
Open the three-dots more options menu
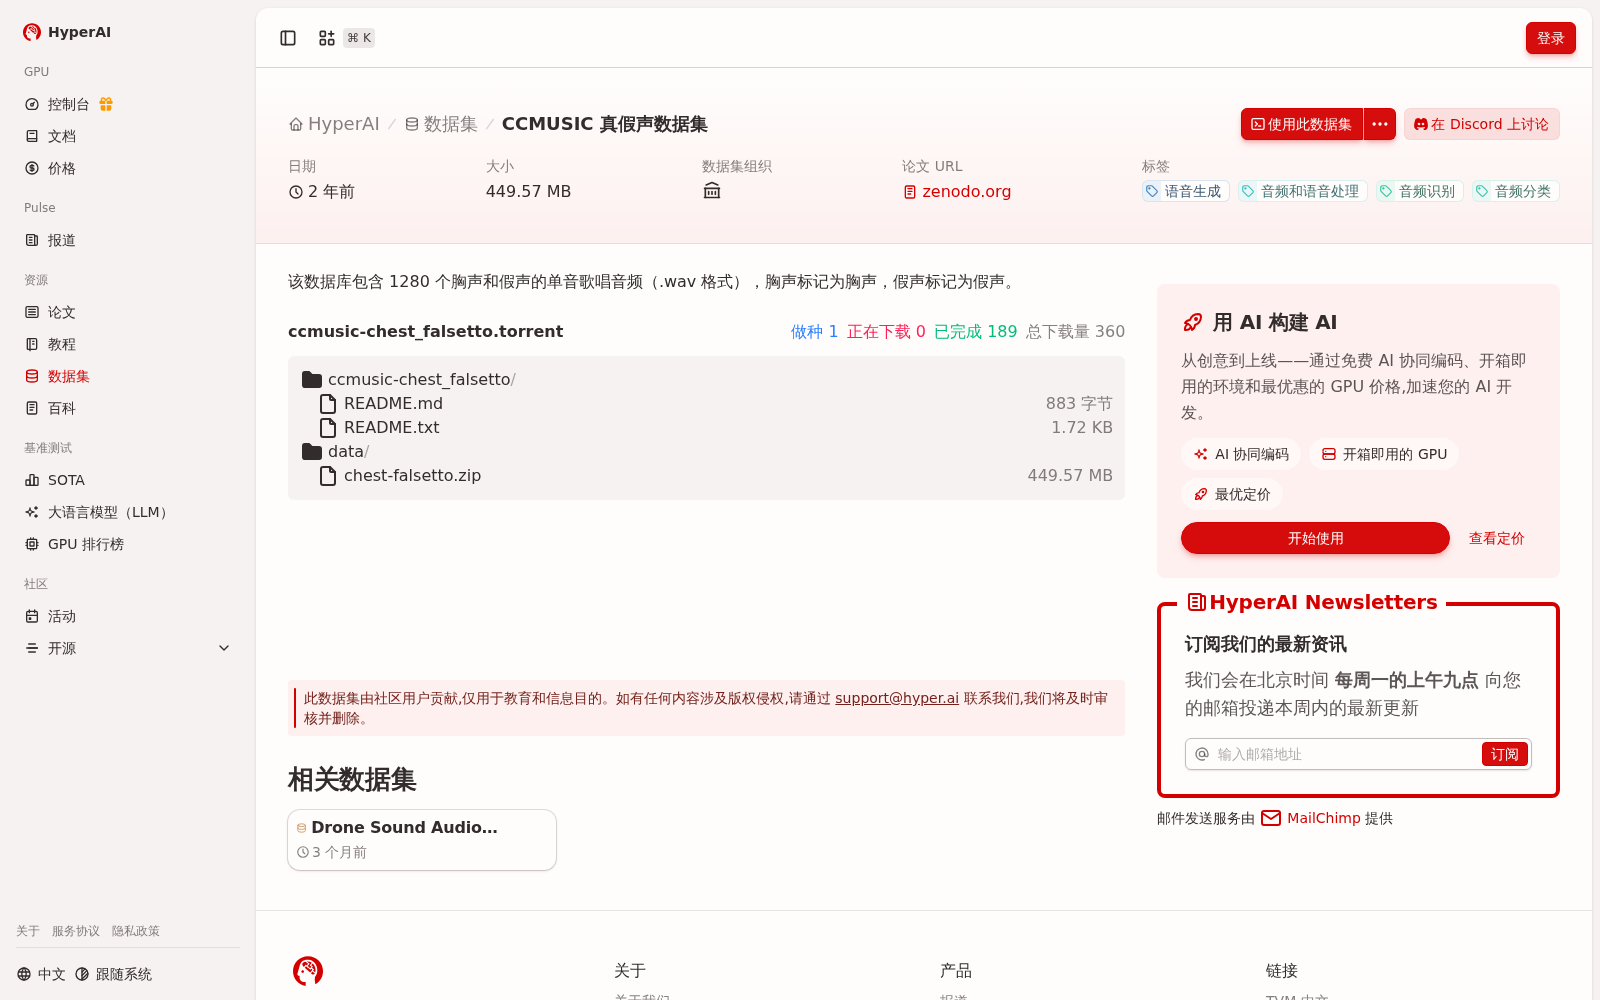(x=1380, y=124)
